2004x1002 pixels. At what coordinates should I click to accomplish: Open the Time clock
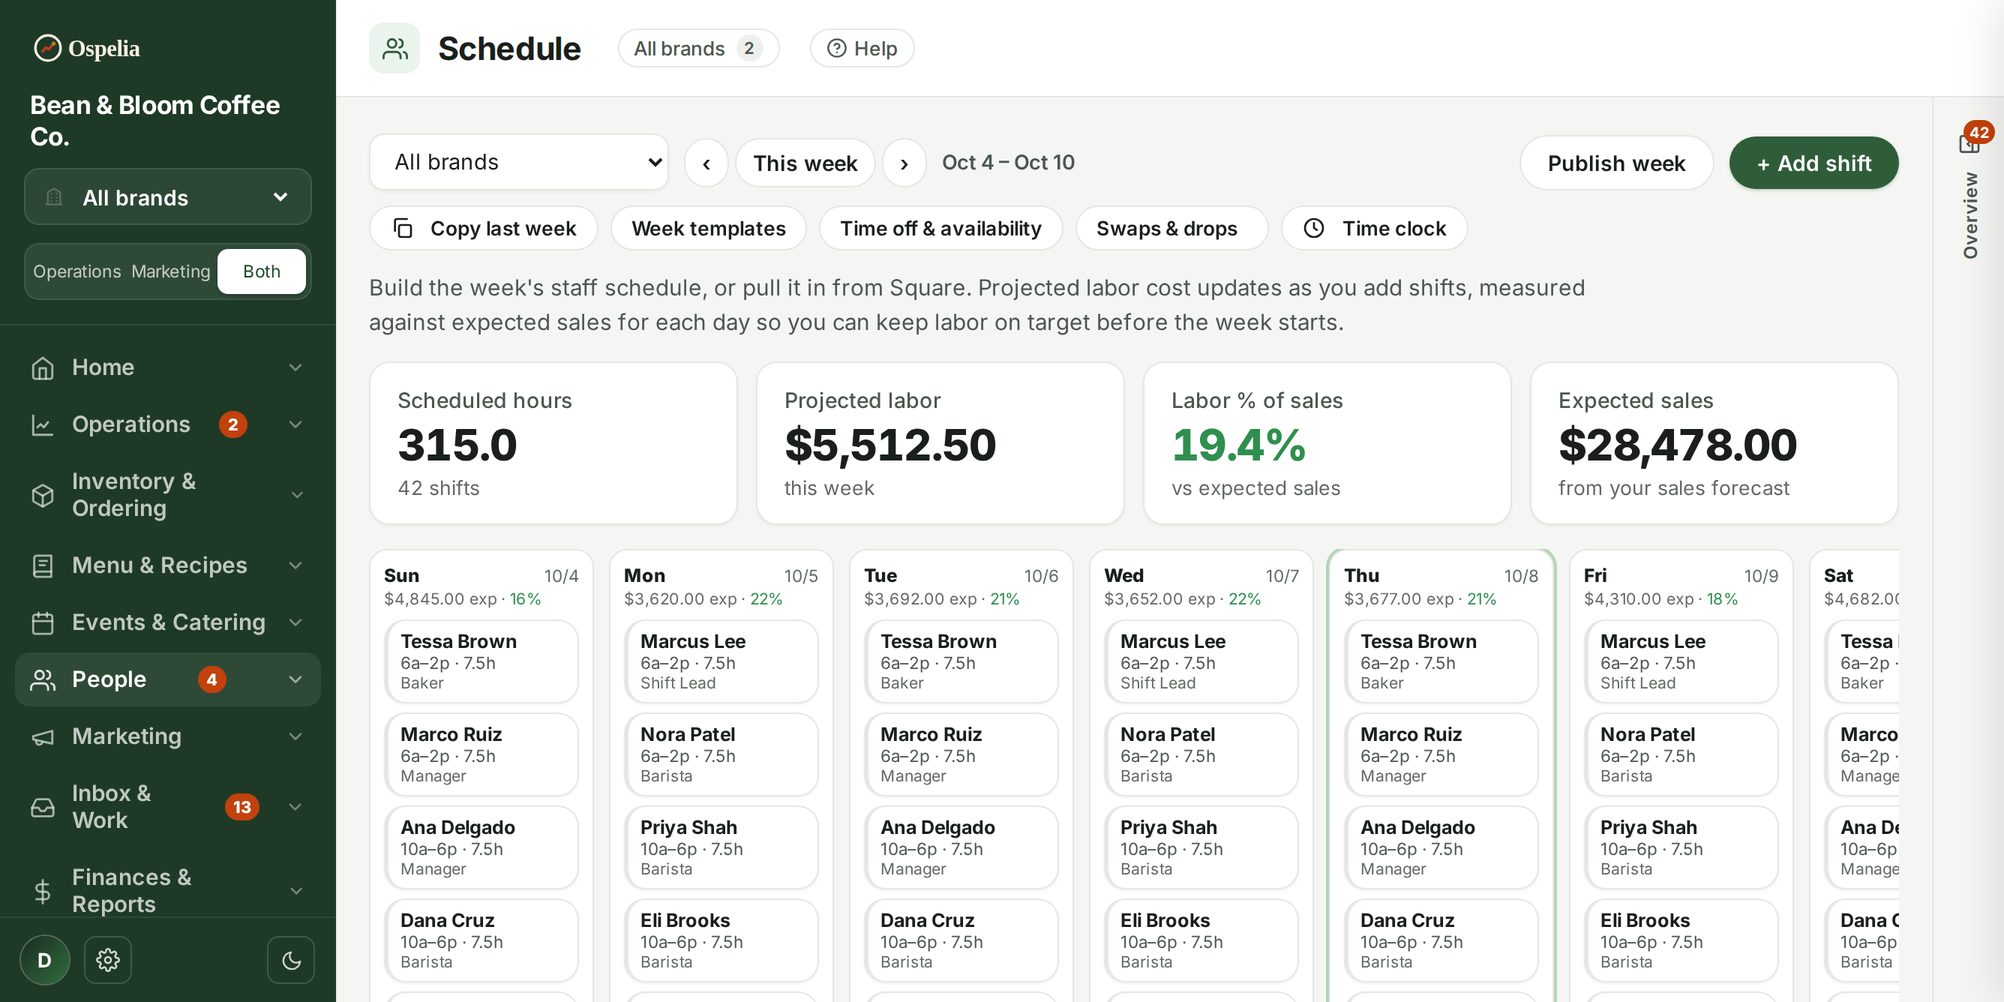(1375, 228)
